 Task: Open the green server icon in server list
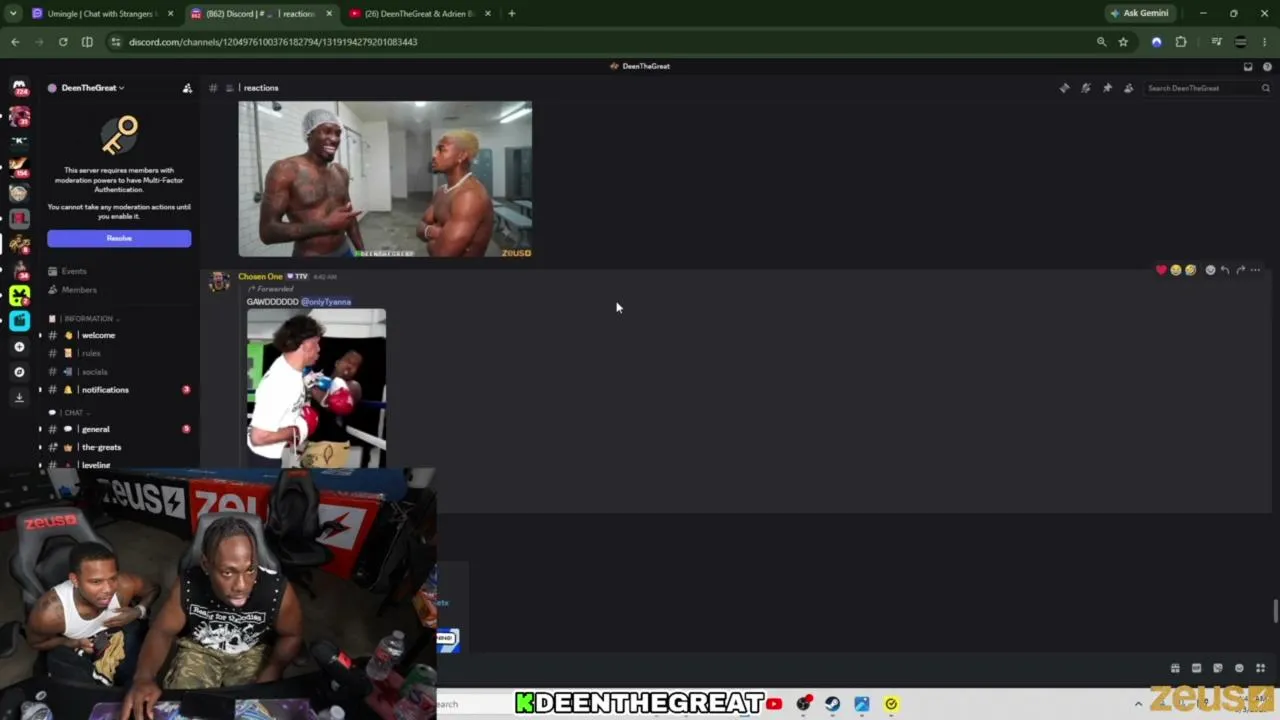tap(19, 295)
